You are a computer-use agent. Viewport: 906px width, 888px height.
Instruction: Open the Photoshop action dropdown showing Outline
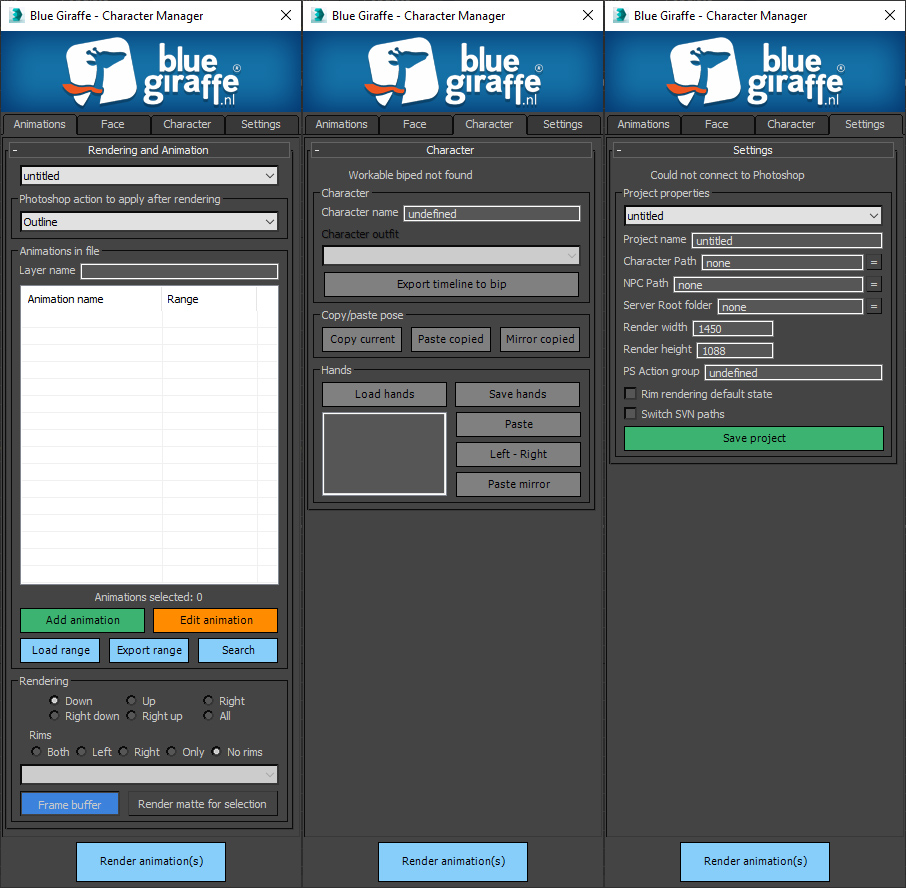pyautogui.click(x=149, y=222)
